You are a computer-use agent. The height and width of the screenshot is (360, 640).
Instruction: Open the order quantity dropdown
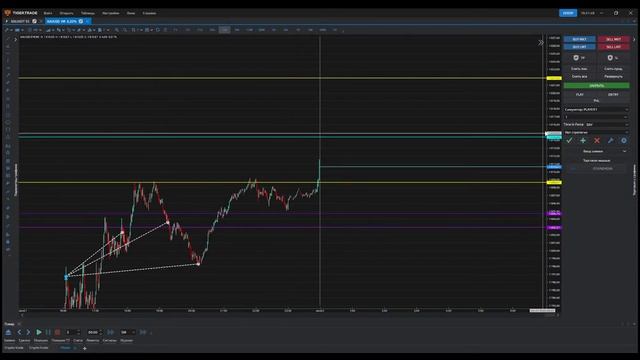click(596, 117)
